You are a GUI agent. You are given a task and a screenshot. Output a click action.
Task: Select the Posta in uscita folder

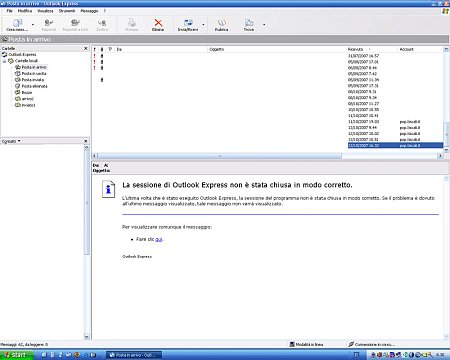pos(31,74)
